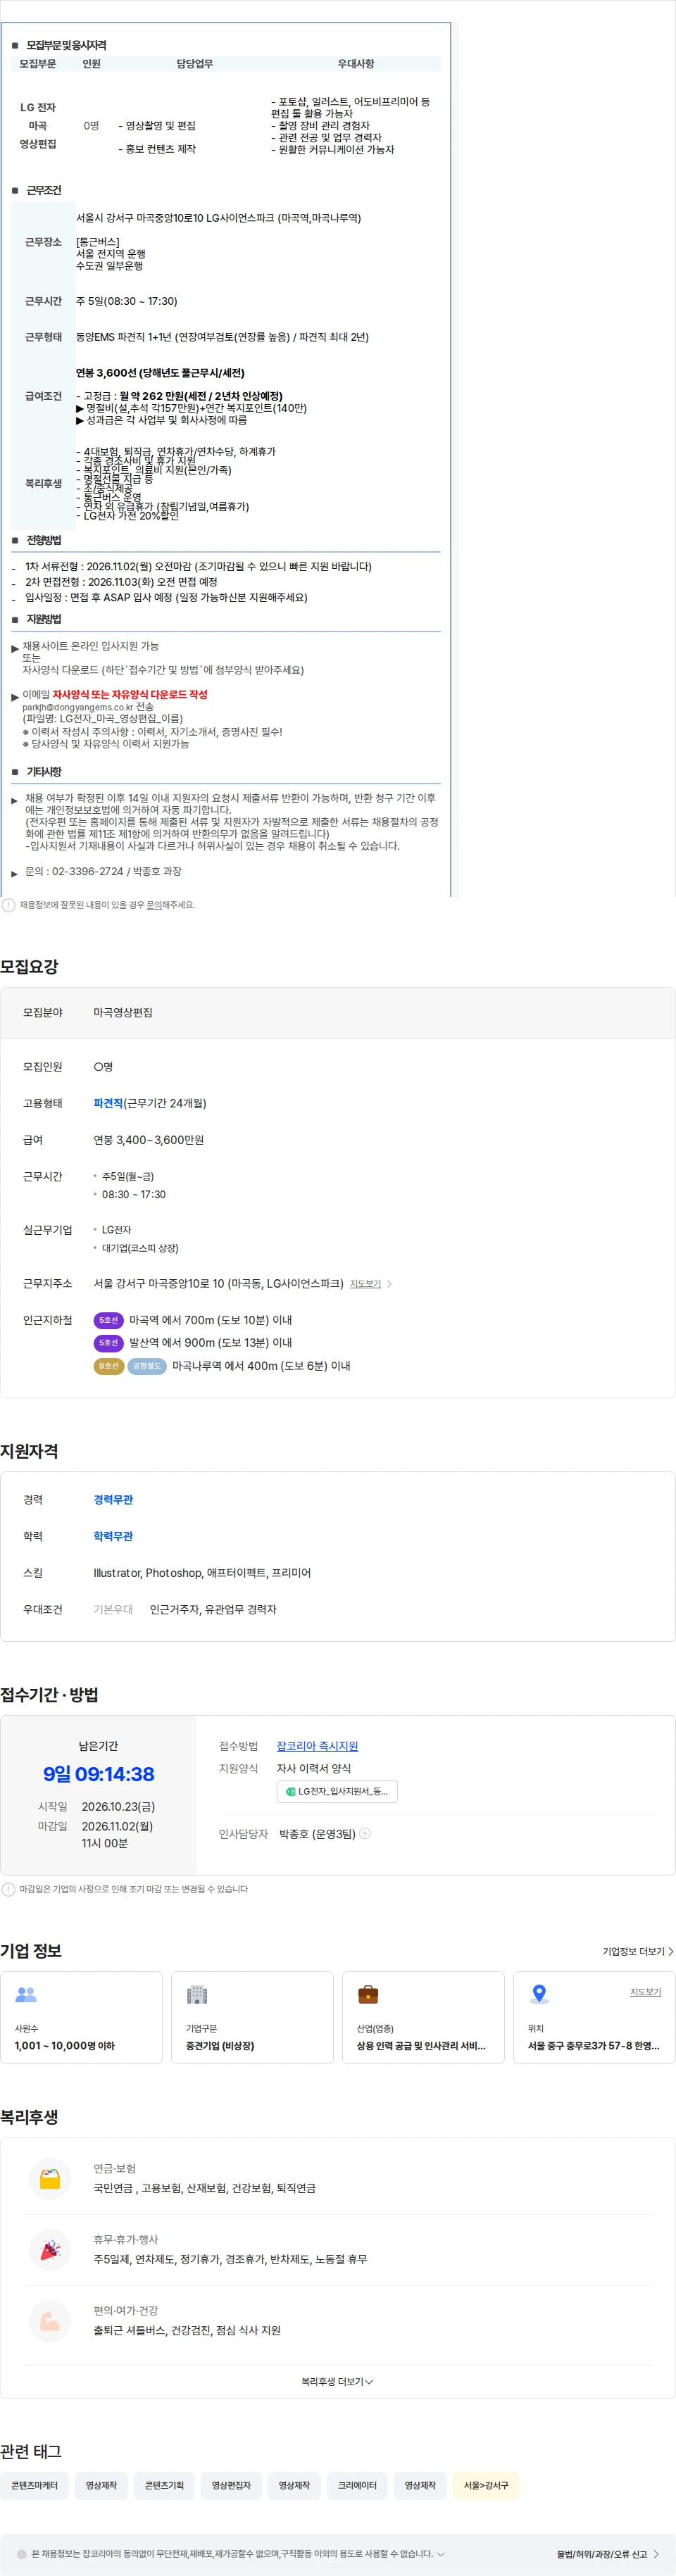The image size is (676, 2576).
Task: Click the 편의·여가·건강 muscle icon
Action: [x=49, y=2321]
